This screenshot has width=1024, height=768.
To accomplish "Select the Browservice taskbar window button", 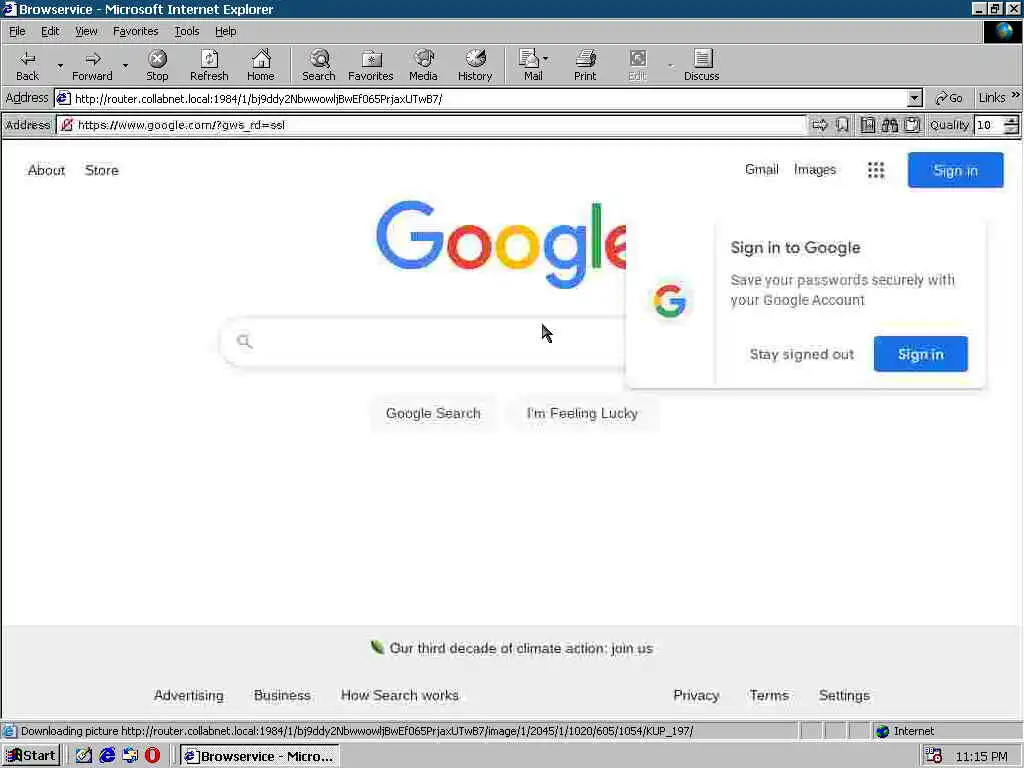I will (259, 756).
